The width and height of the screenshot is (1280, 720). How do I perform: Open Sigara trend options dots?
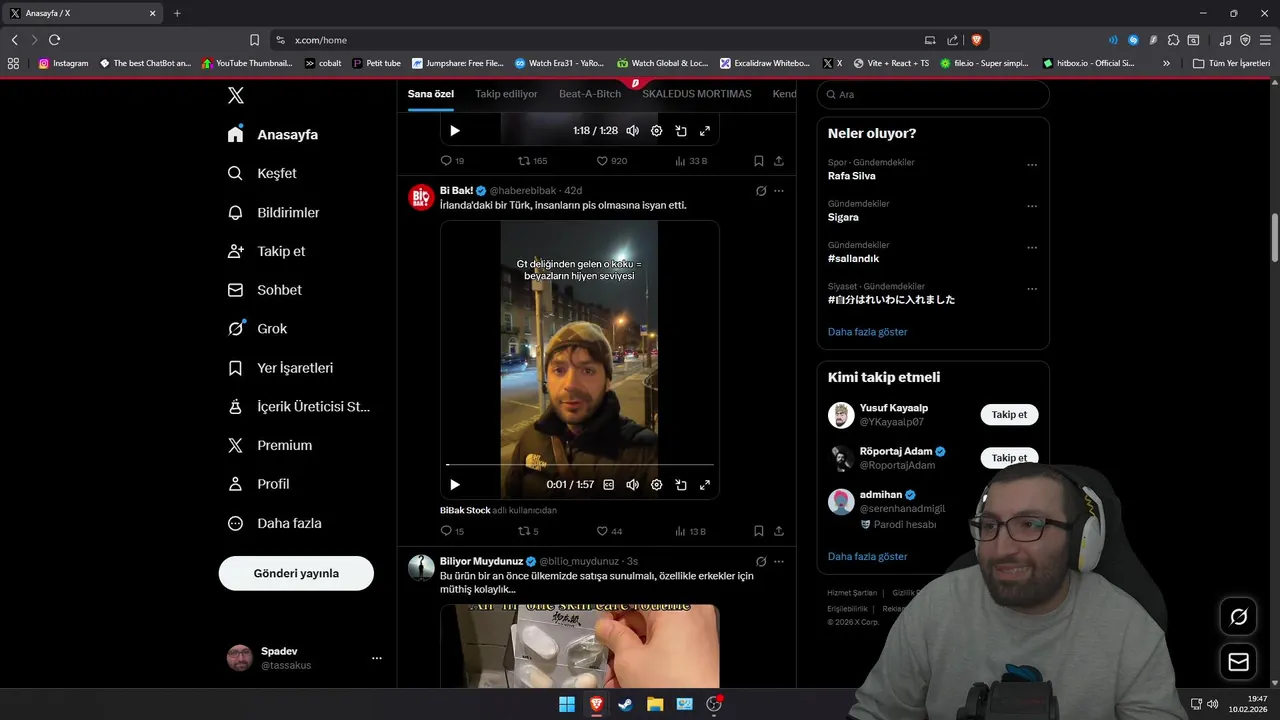click(1032, 206)
